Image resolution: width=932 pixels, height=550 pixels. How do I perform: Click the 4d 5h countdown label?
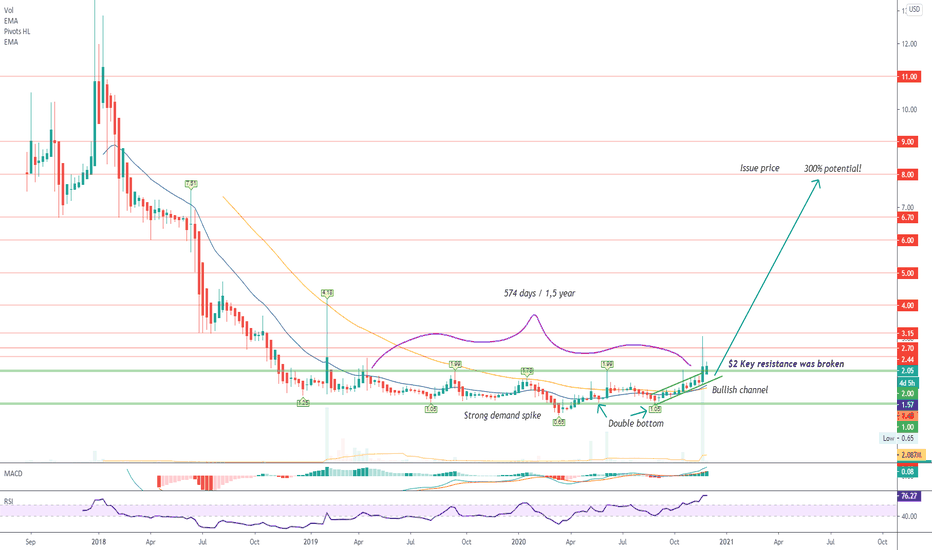point(907,382)
